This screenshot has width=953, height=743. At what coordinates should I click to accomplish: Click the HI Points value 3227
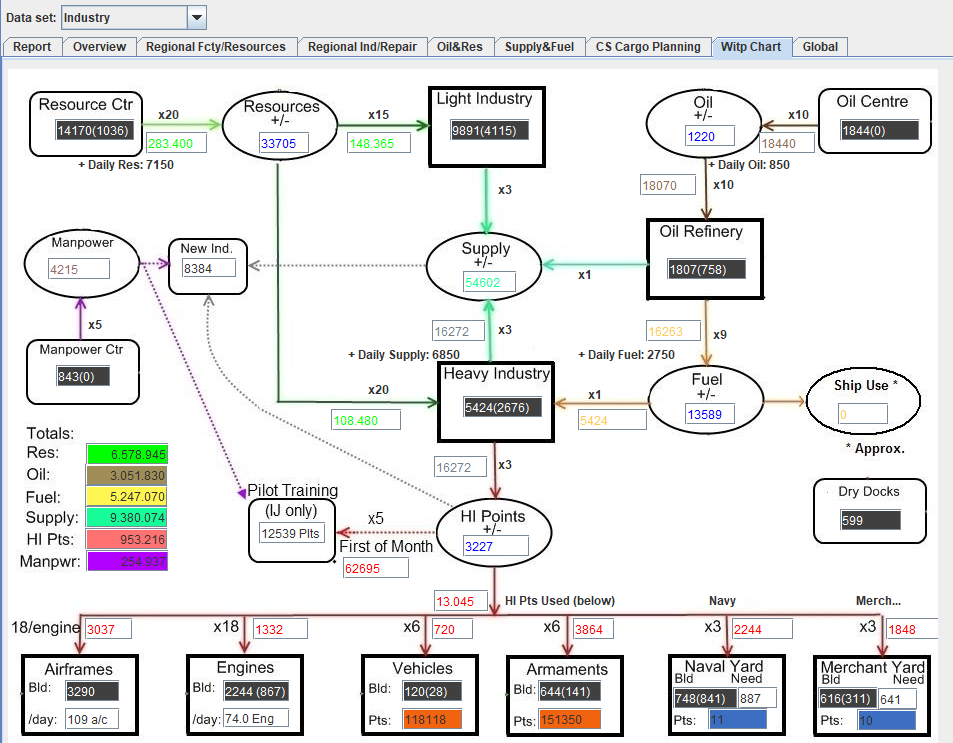tap(495, 546)
